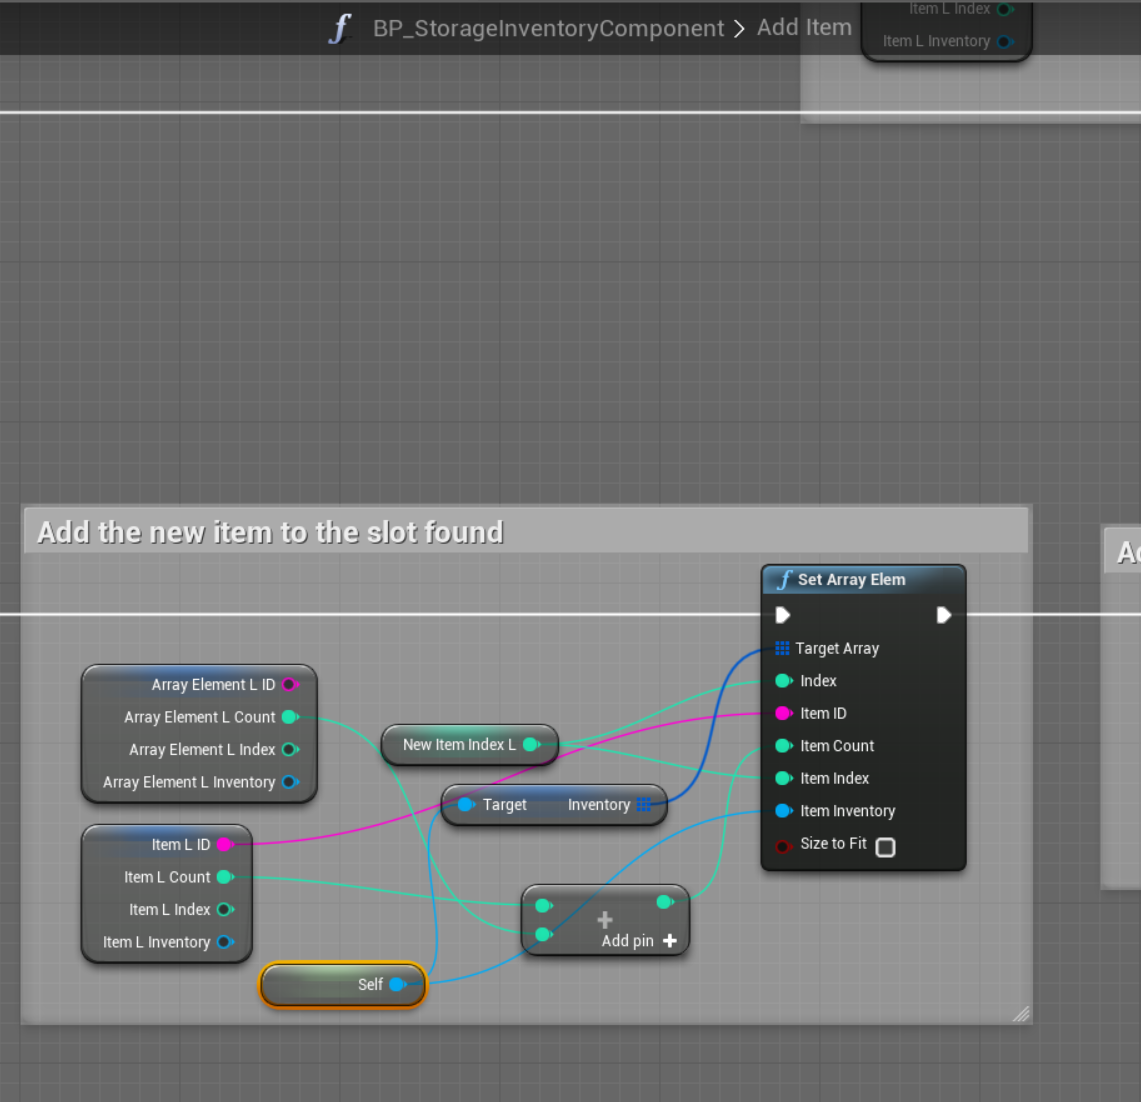This screenshot has height=1102, width=1141.
Task: Click the Array Element L Count pin
Action: click(x=289, y=717)
